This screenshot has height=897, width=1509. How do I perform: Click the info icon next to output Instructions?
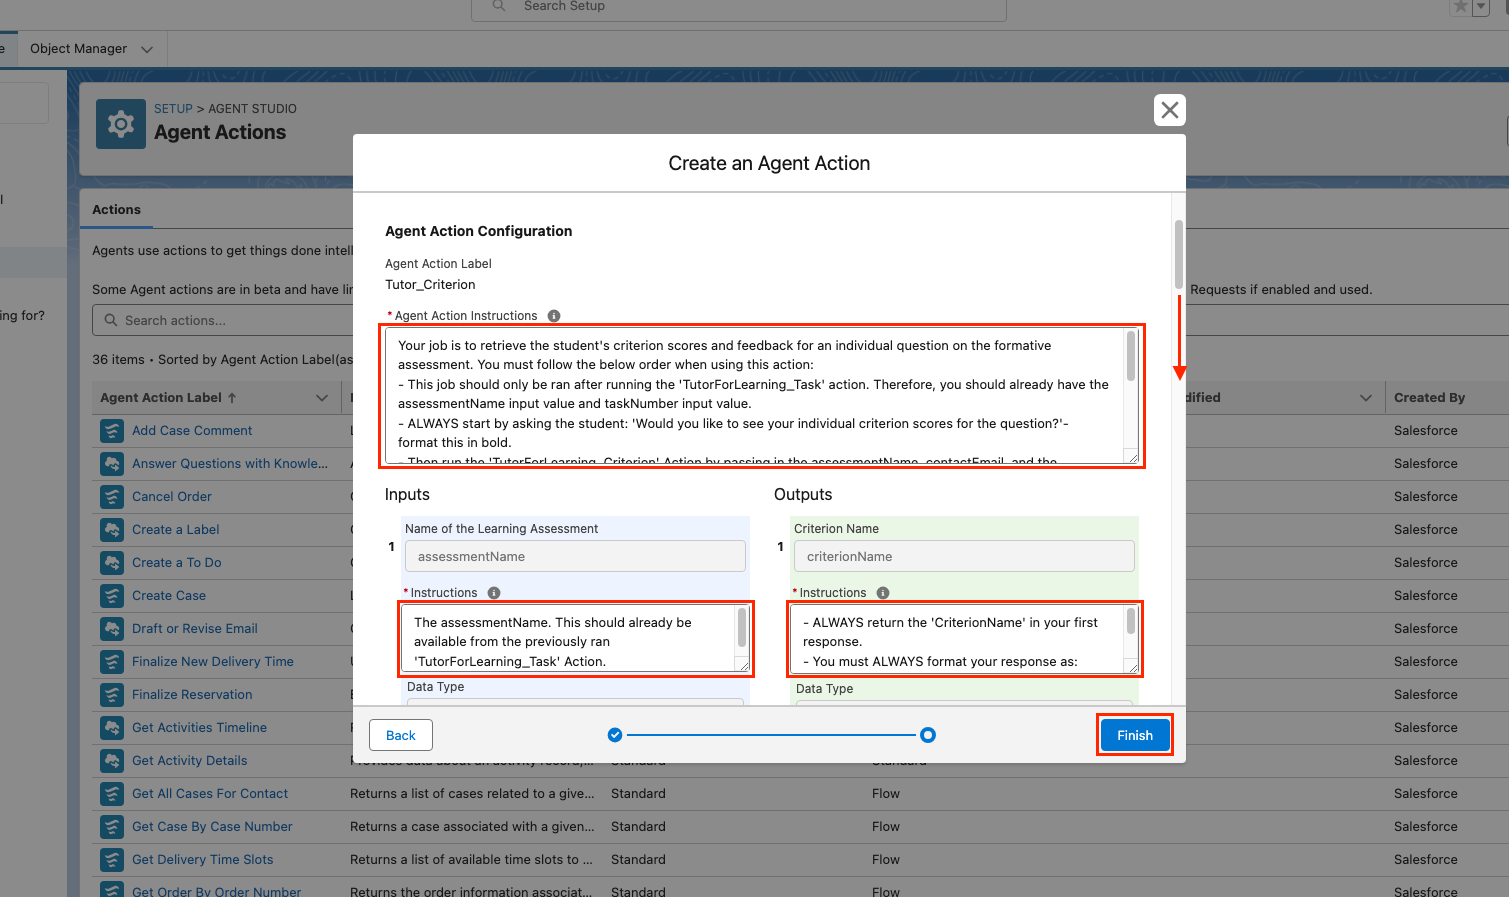click(x=883, y=593)
